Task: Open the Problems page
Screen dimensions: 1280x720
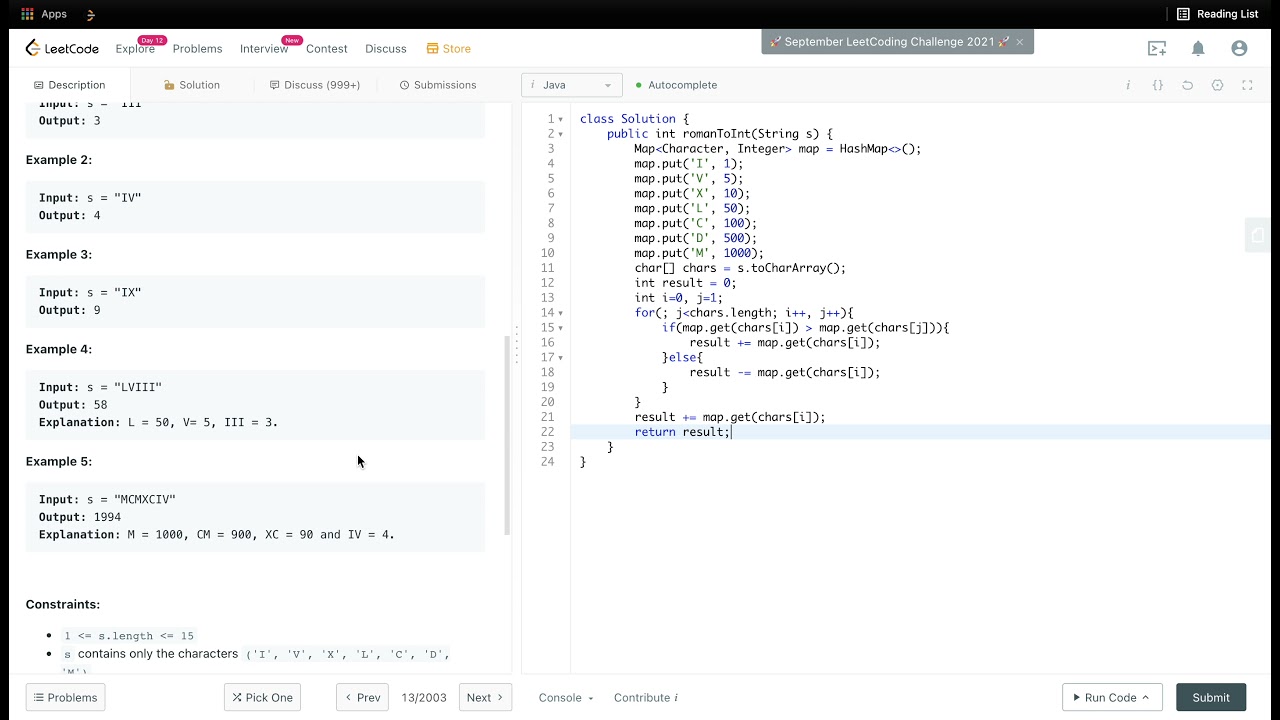Action: [197, 48]
